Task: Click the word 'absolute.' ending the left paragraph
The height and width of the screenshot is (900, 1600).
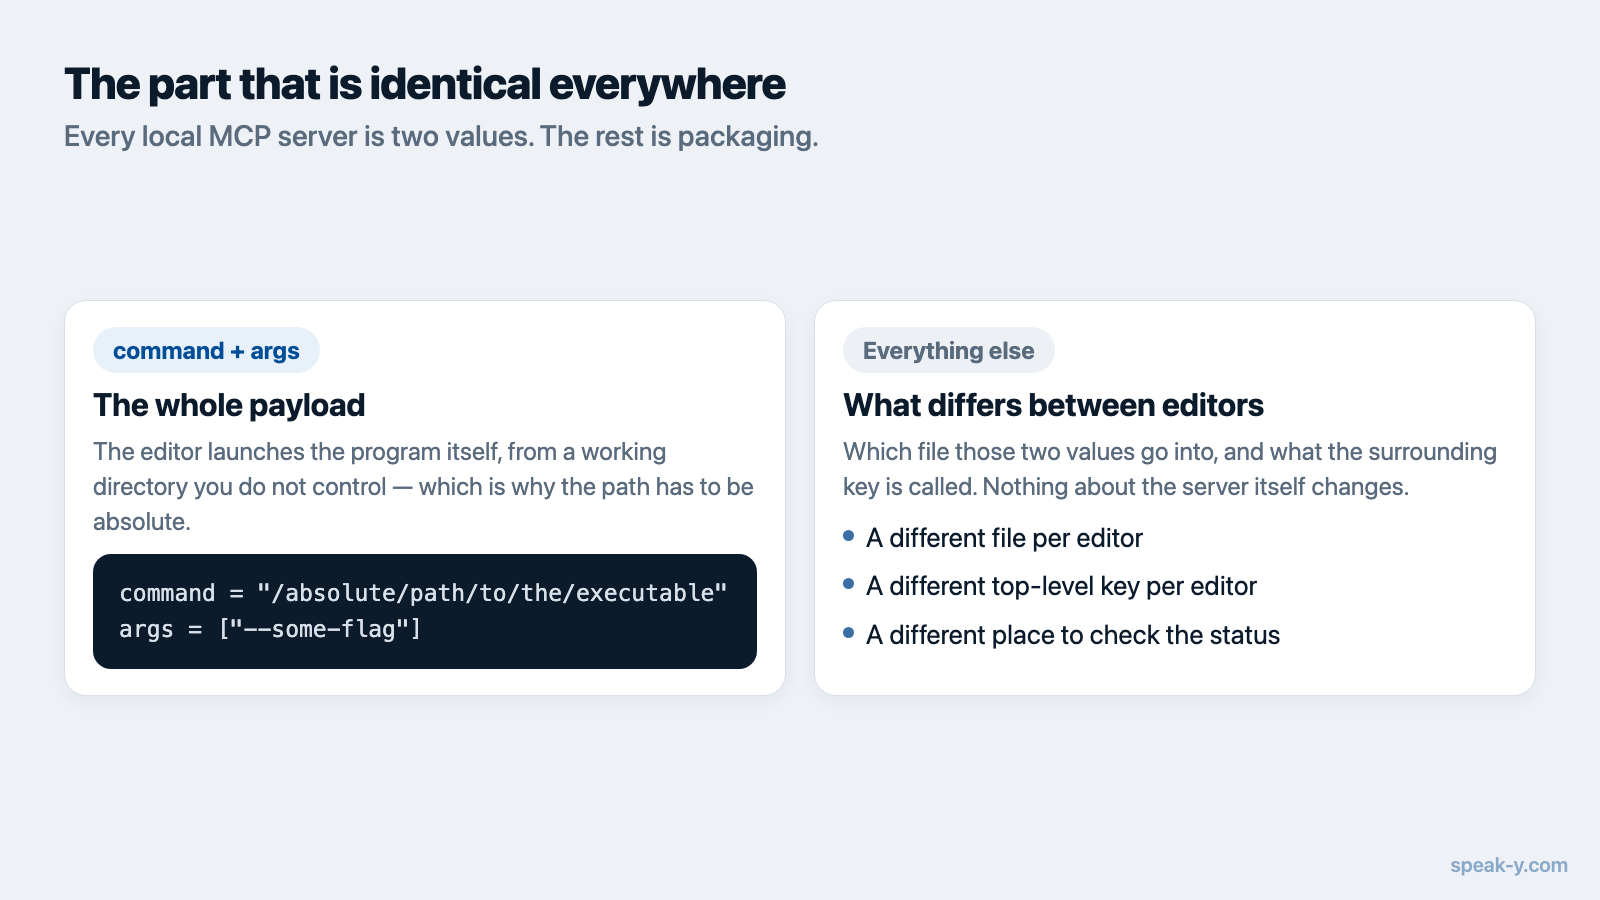Action: coord(141,522)
